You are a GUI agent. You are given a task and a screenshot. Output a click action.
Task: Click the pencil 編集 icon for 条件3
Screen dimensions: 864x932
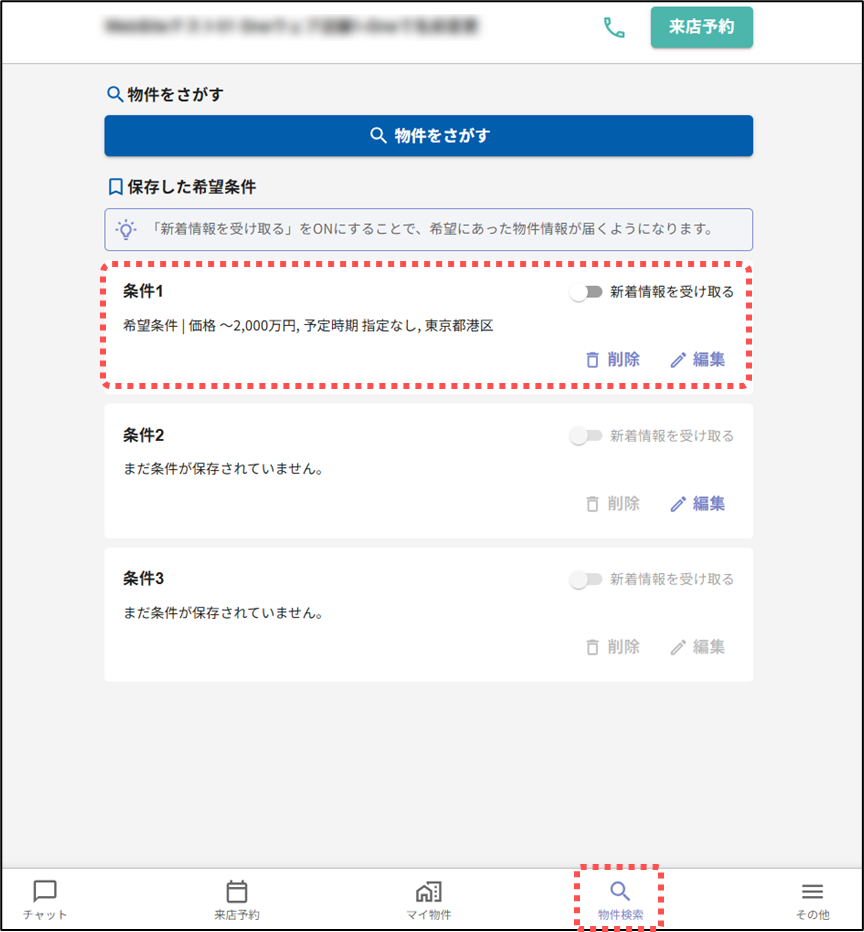(x=679, y=647)
